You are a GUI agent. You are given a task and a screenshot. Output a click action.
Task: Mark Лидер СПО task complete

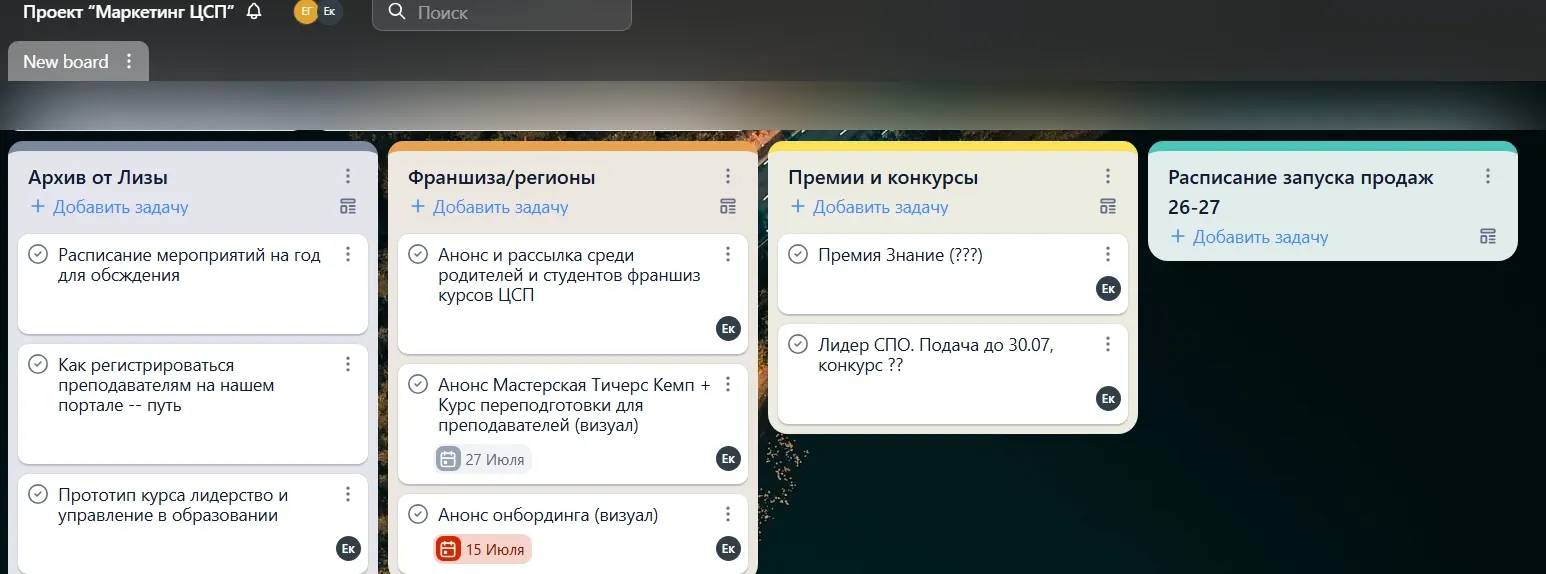coord(798,344)
